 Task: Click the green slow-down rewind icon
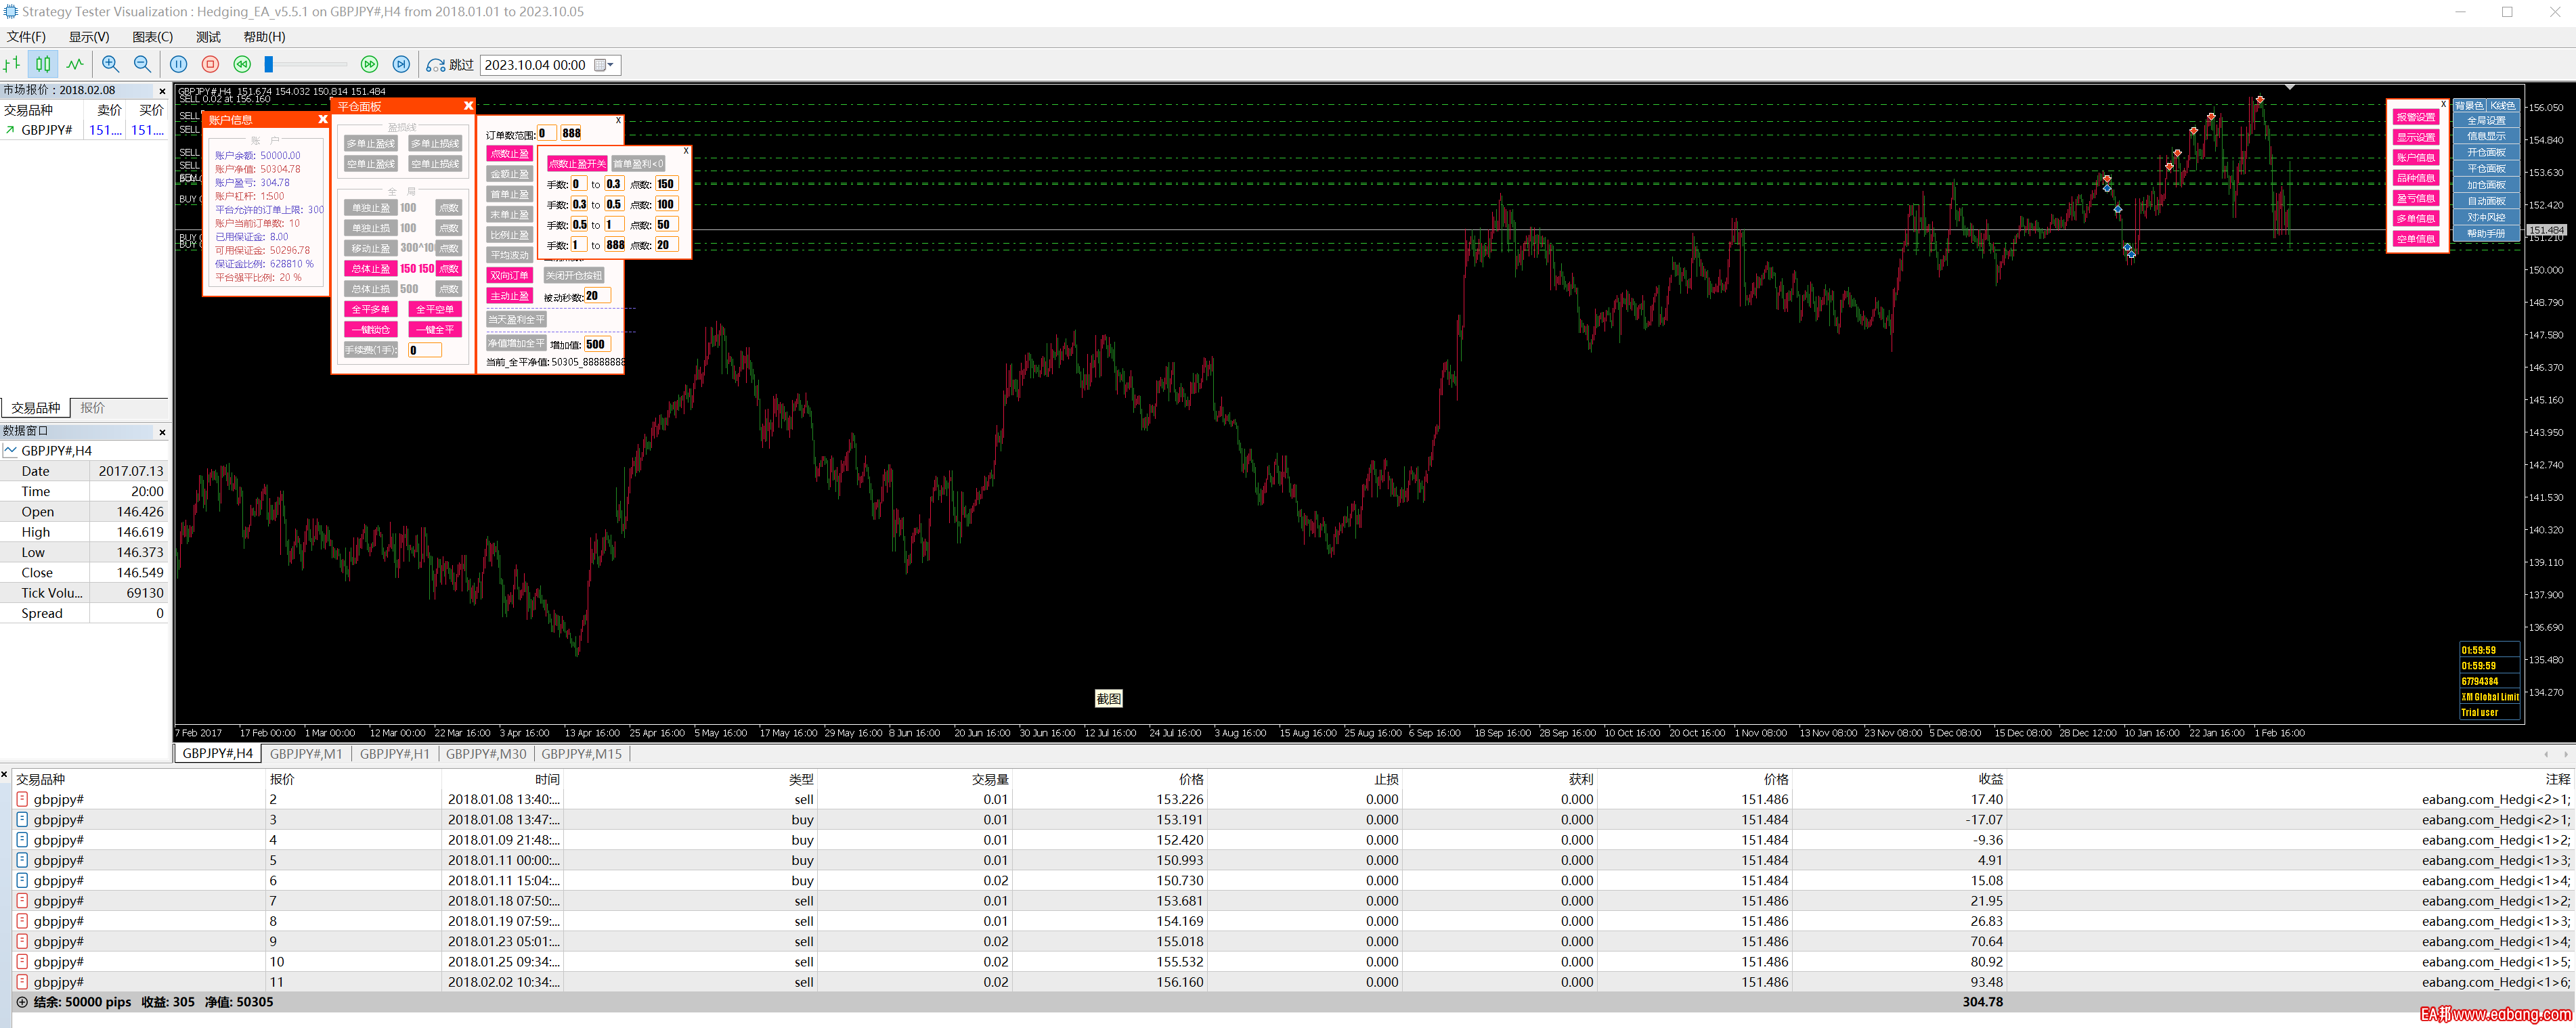[x=242, y=64]
